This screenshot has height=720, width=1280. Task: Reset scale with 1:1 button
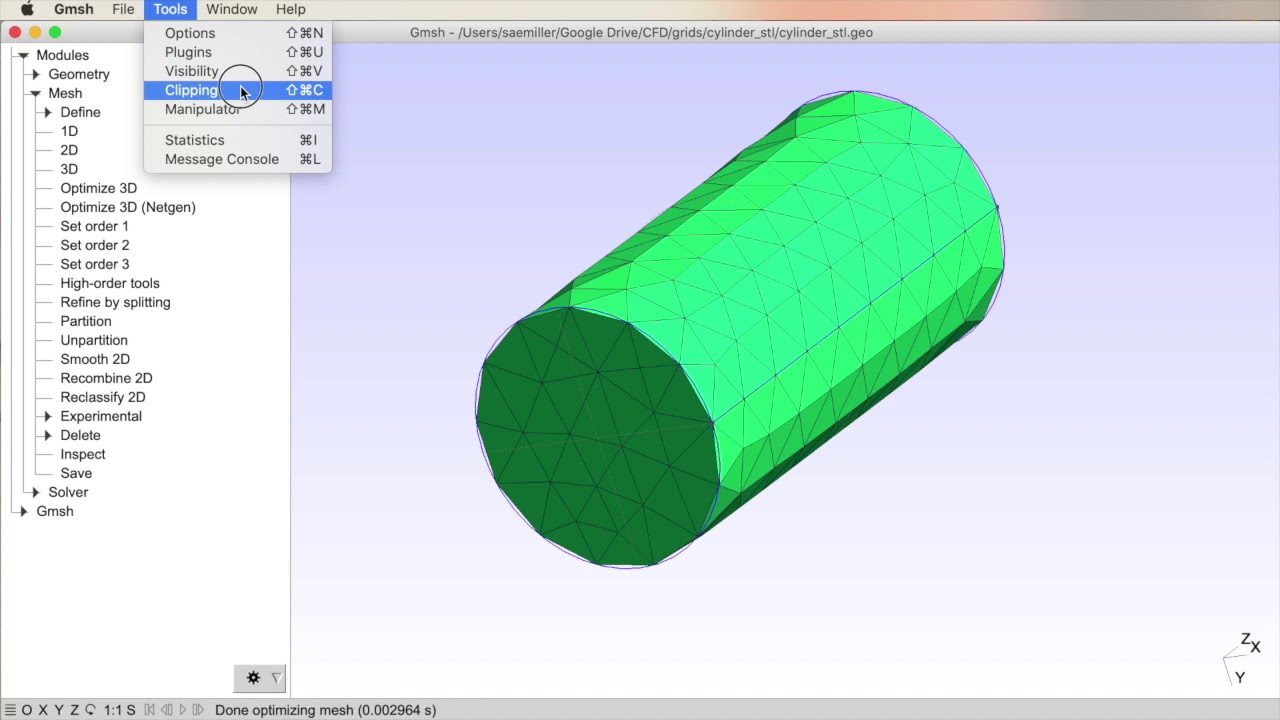coord(112,710)
